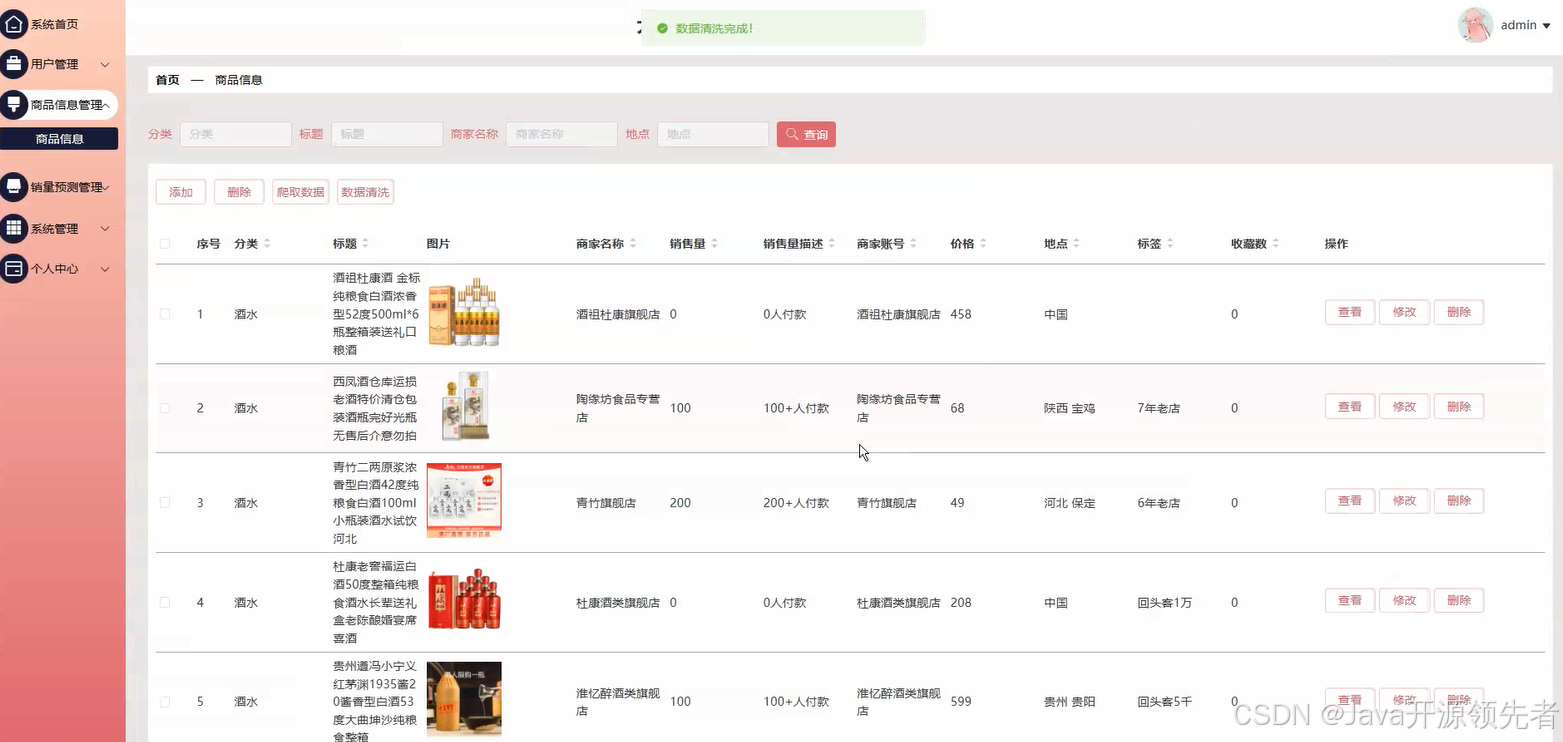Click the sort arrows on 标签 column
This screenshot has width=1563, height=742.
(x=1170, y=244)
